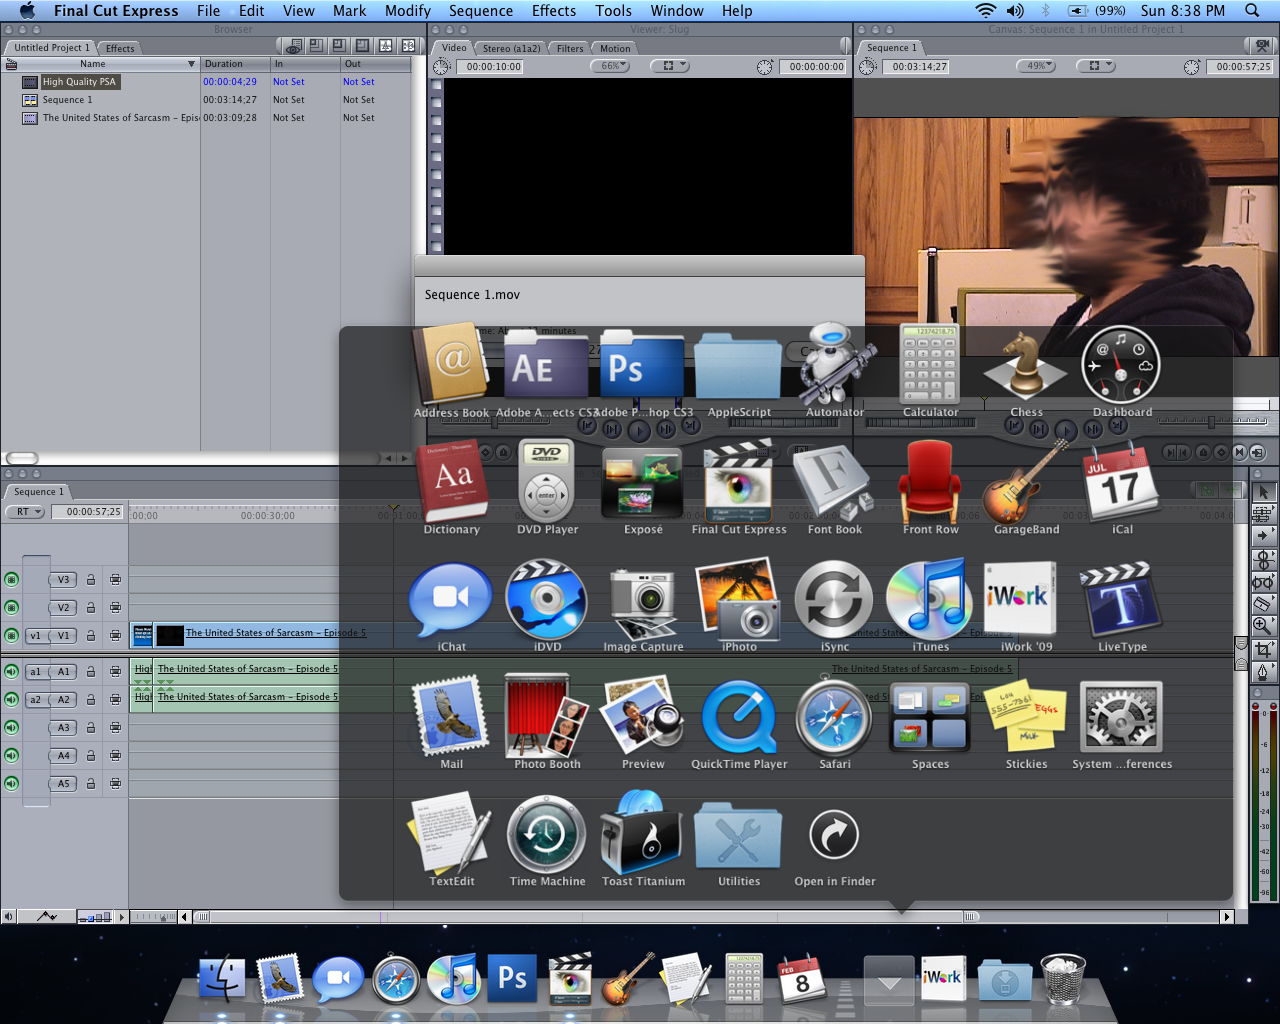The height and width of the screenshot is (1024, 1280).
Task: Open Photo Booth from the stack
Action: click(x=547, y=716)
